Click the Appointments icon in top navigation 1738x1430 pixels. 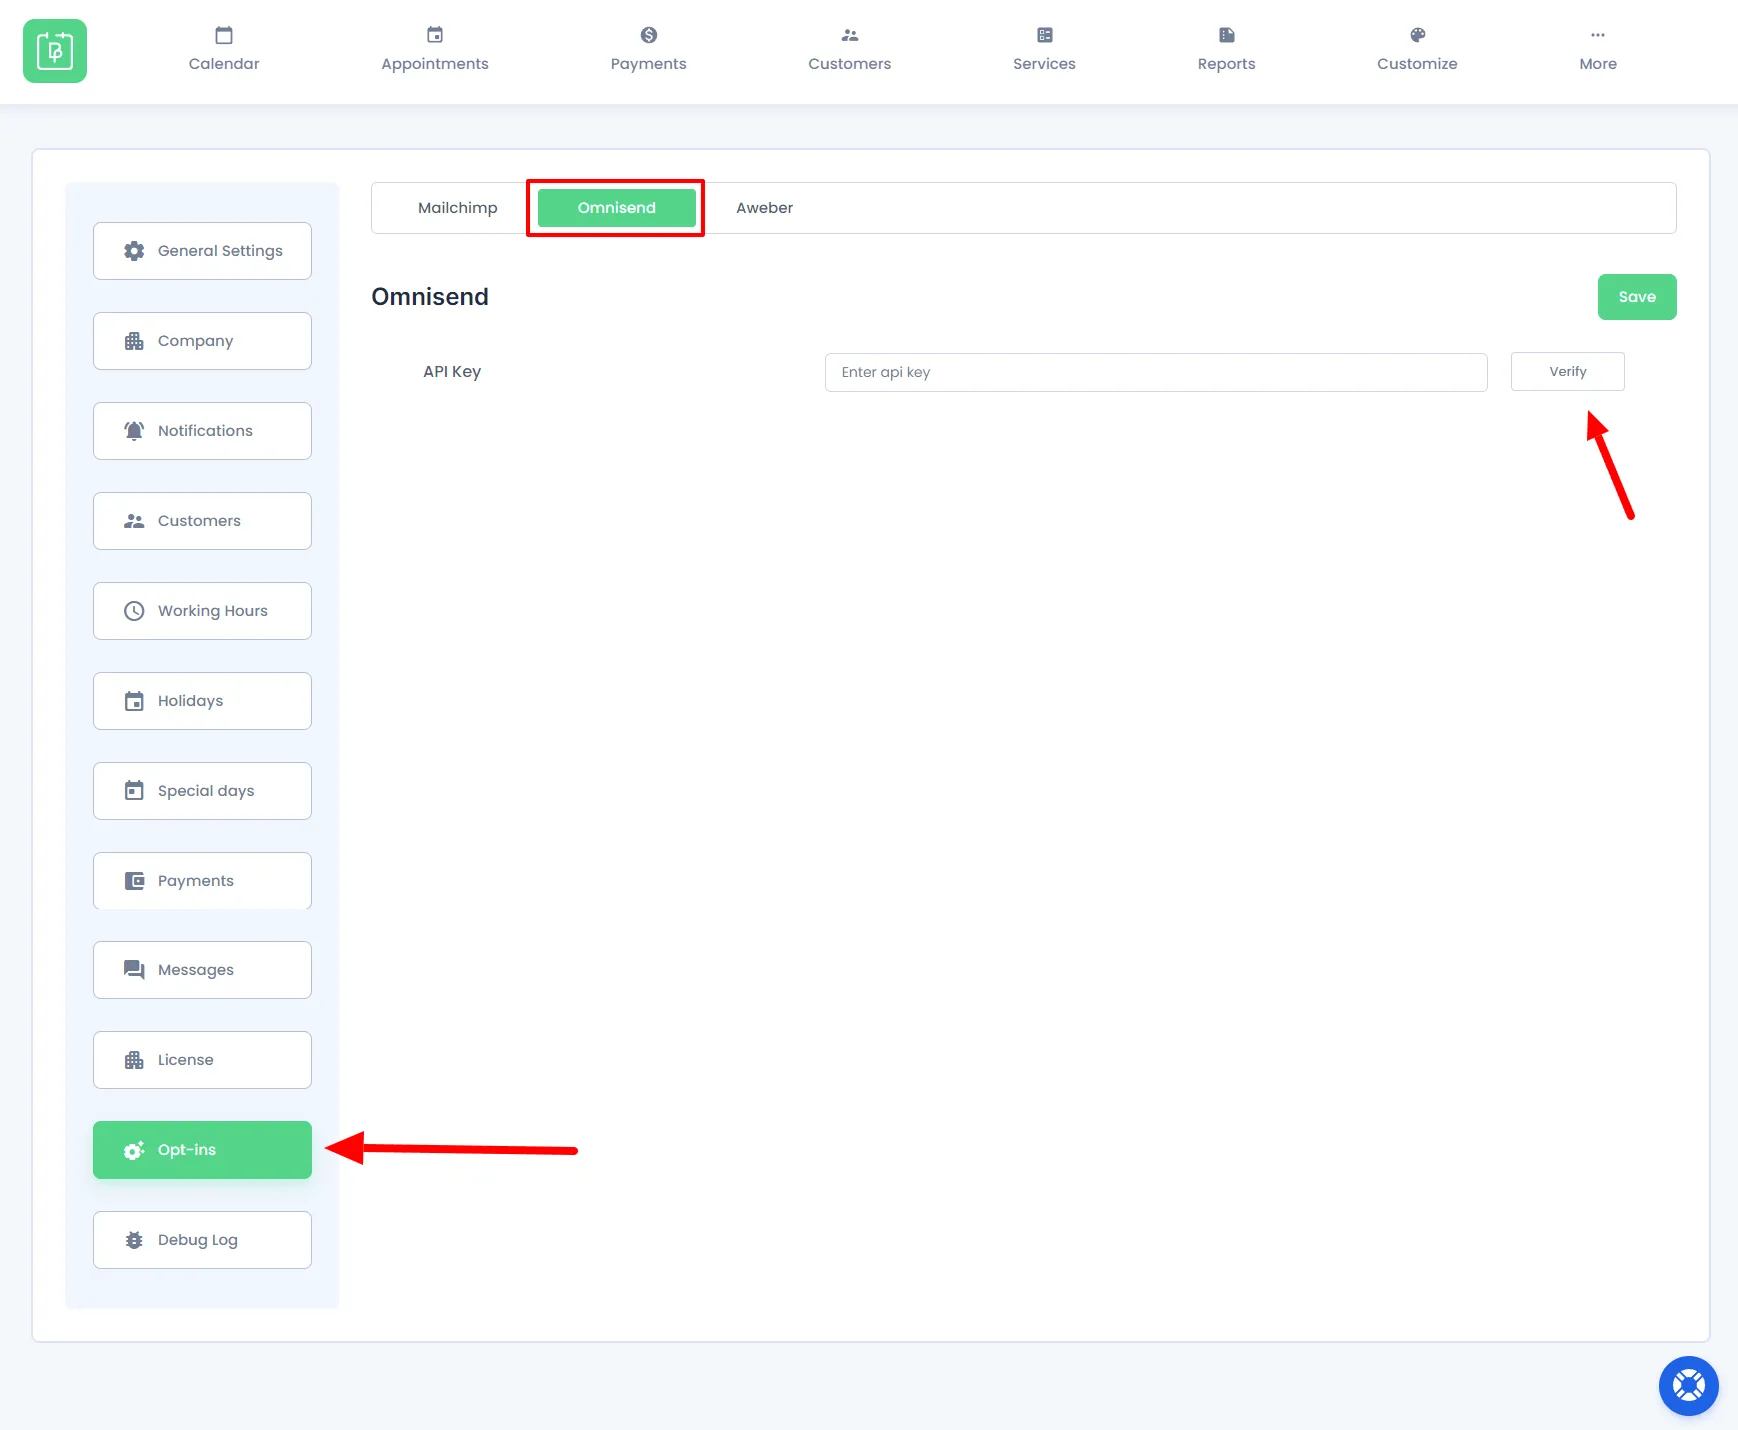tap(435, 35)
